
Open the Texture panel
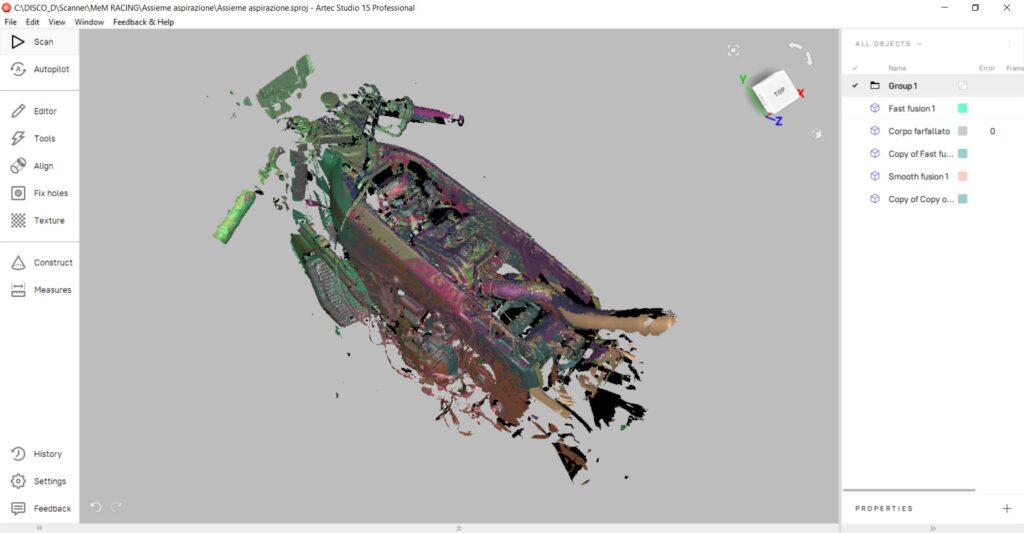pos(39,221)
